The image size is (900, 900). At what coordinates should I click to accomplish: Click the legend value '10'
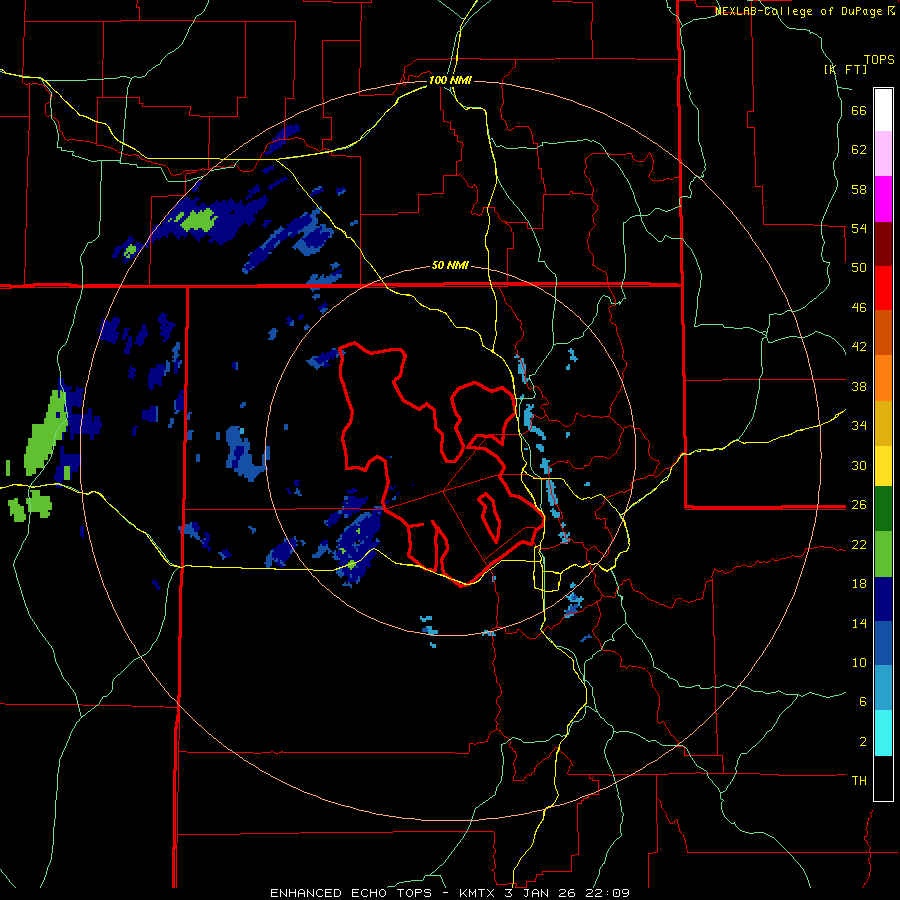point(859,662)
